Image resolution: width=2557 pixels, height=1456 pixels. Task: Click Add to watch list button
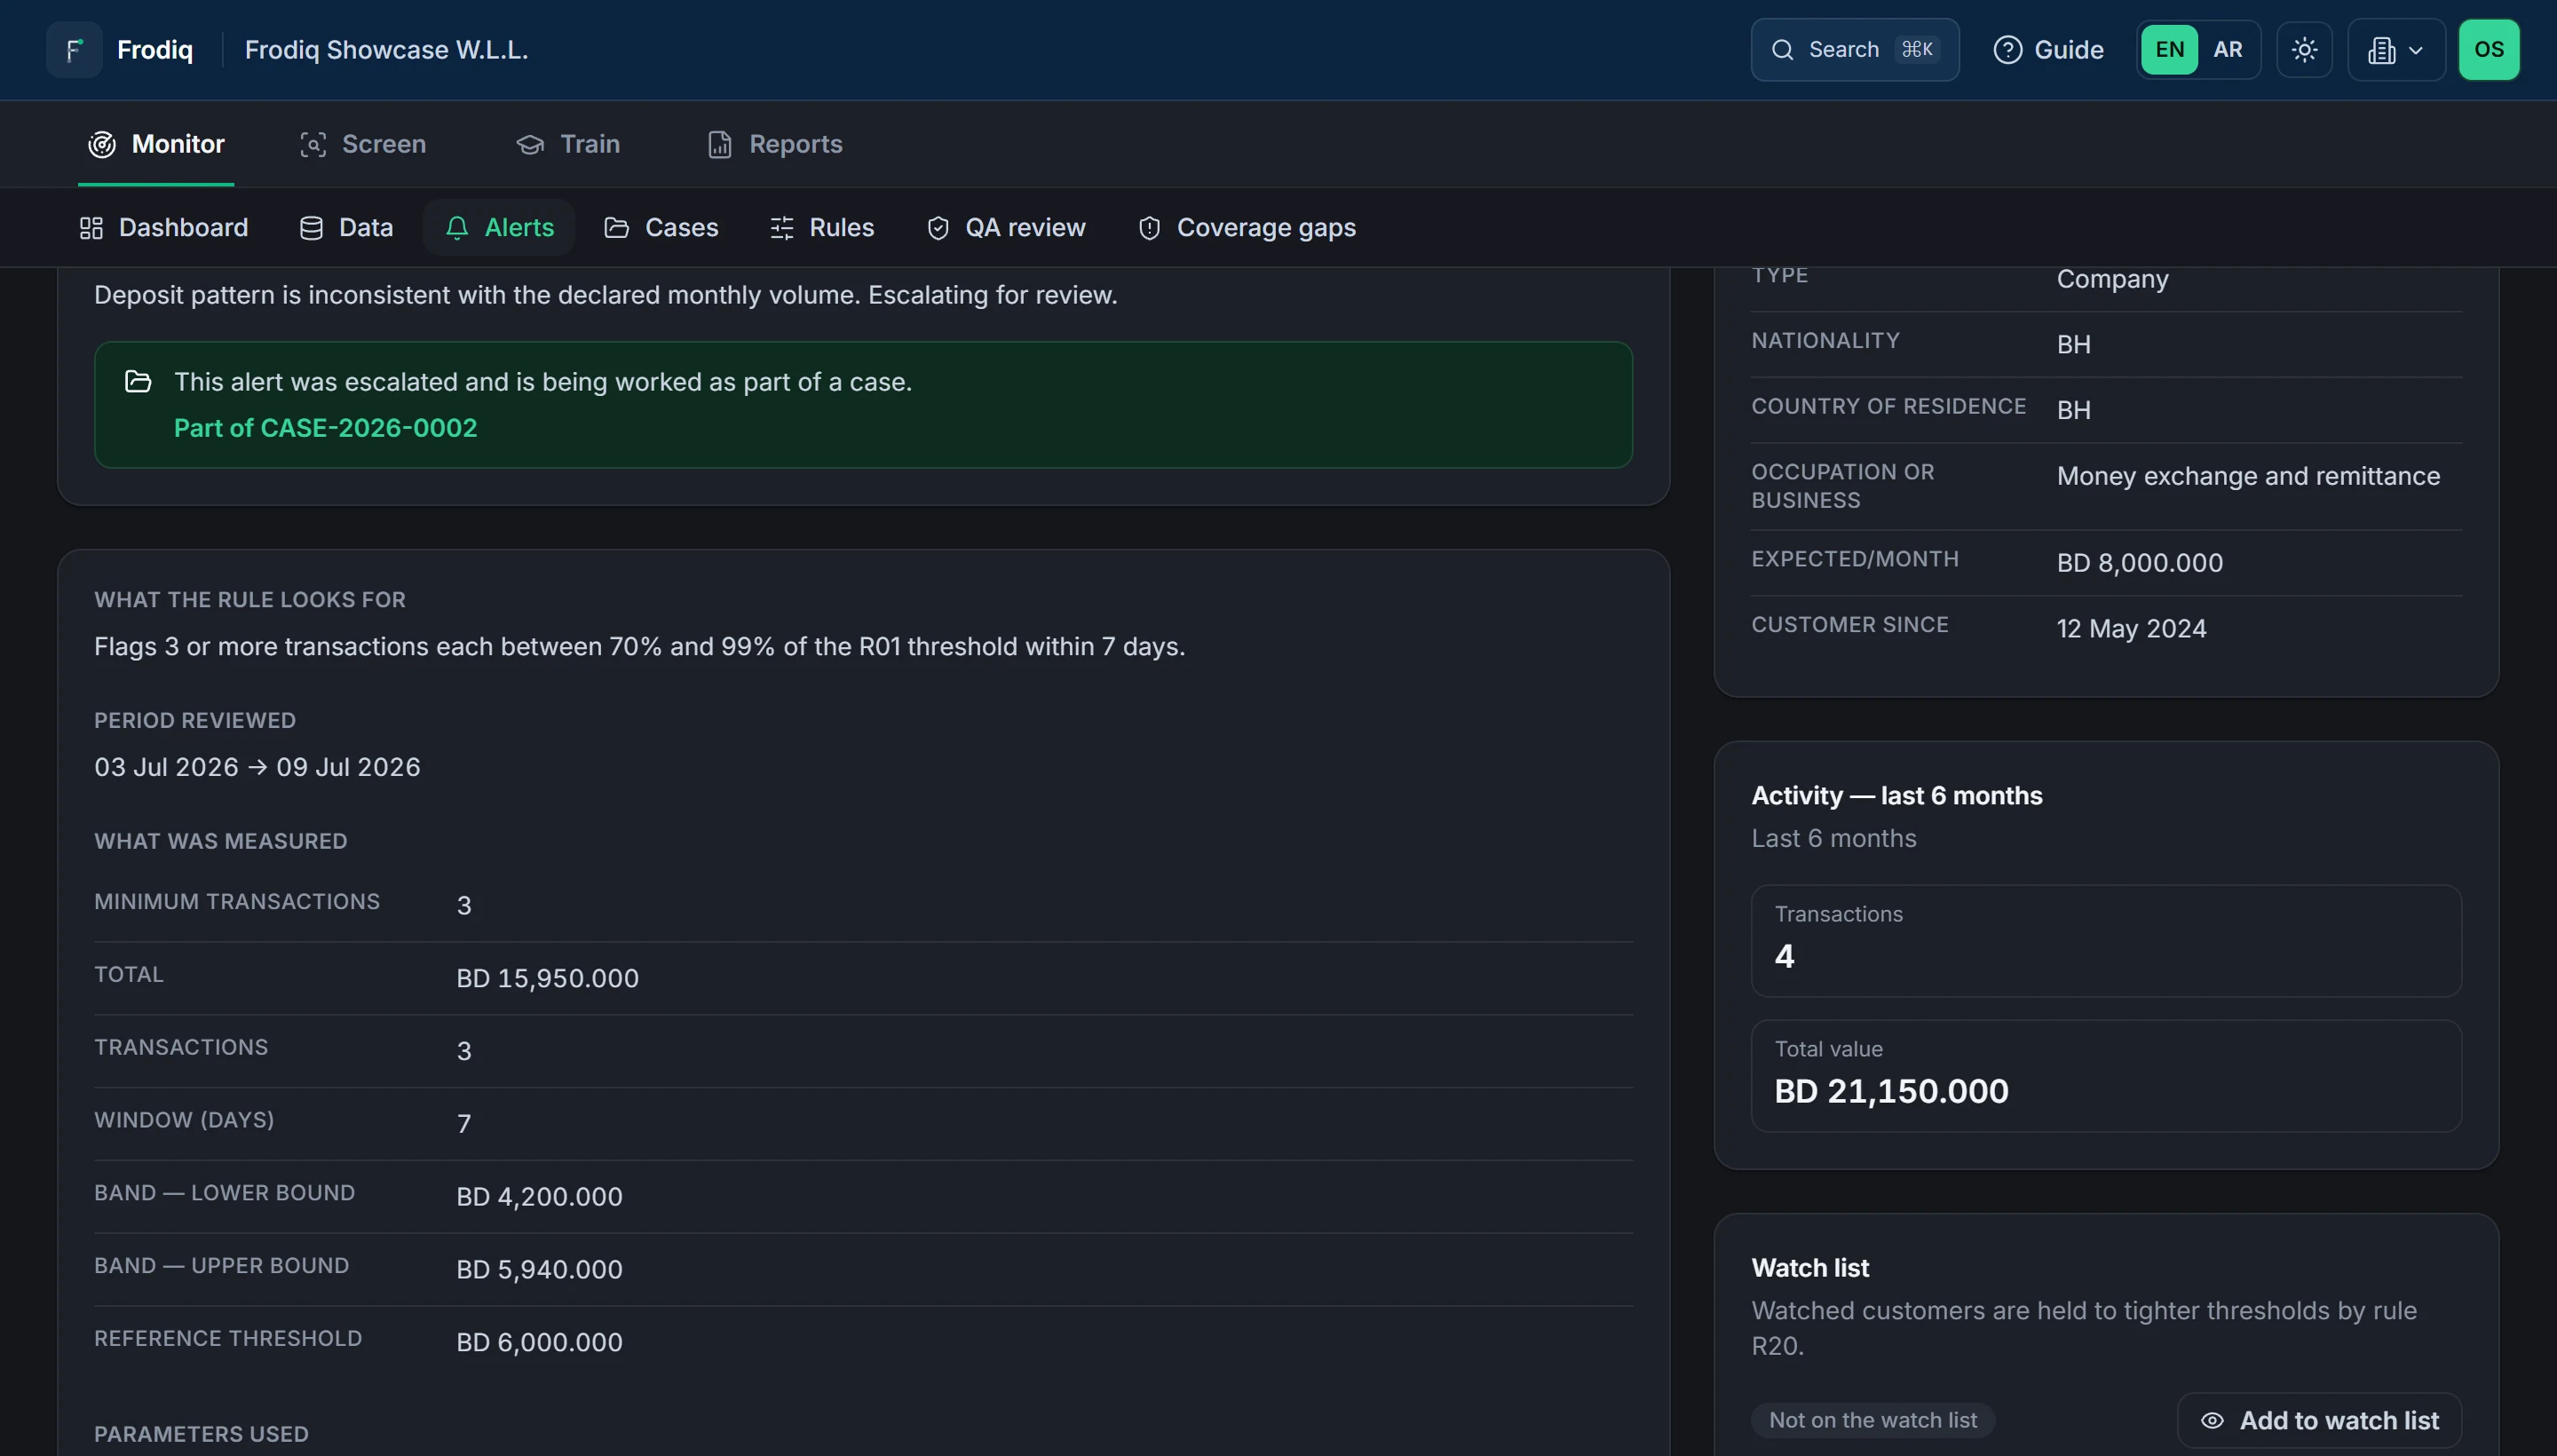(2319, 1421)
